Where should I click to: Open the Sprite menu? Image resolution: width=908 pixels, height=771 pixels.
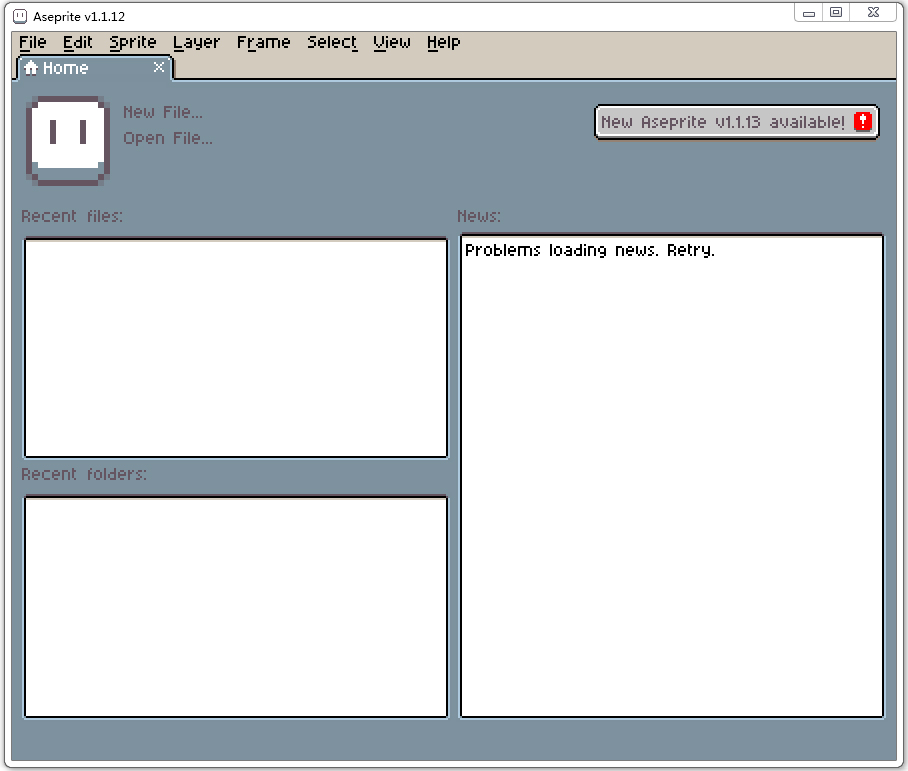132,42
